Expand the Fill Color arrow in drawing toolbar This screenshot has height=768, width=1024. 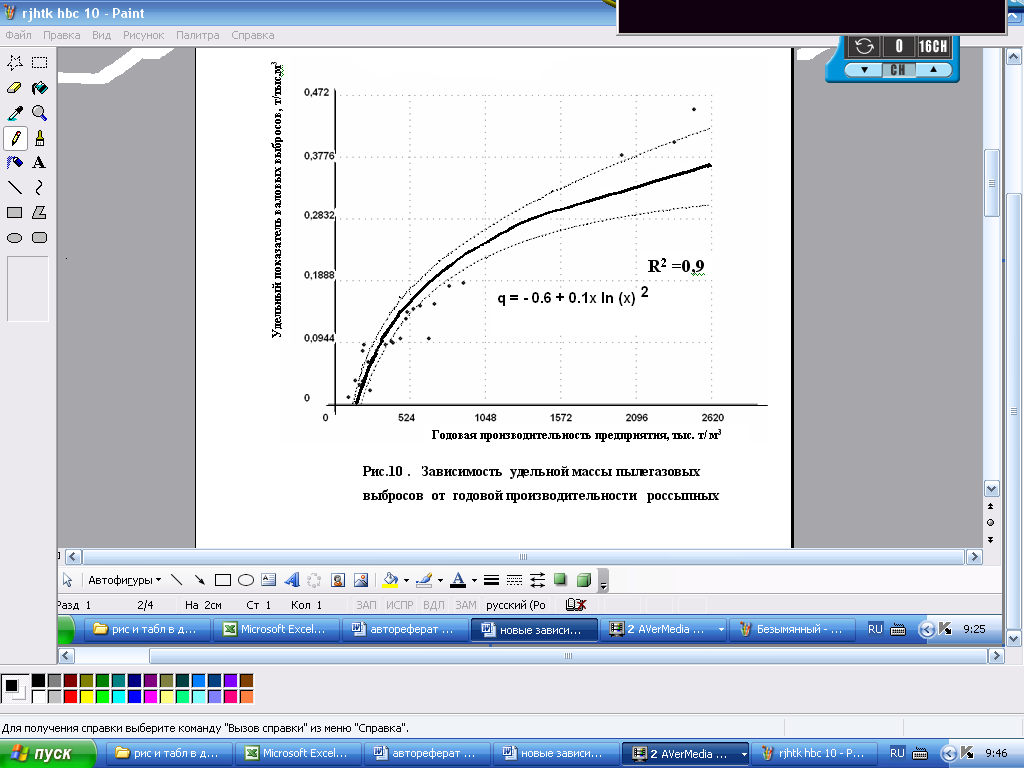406,580
